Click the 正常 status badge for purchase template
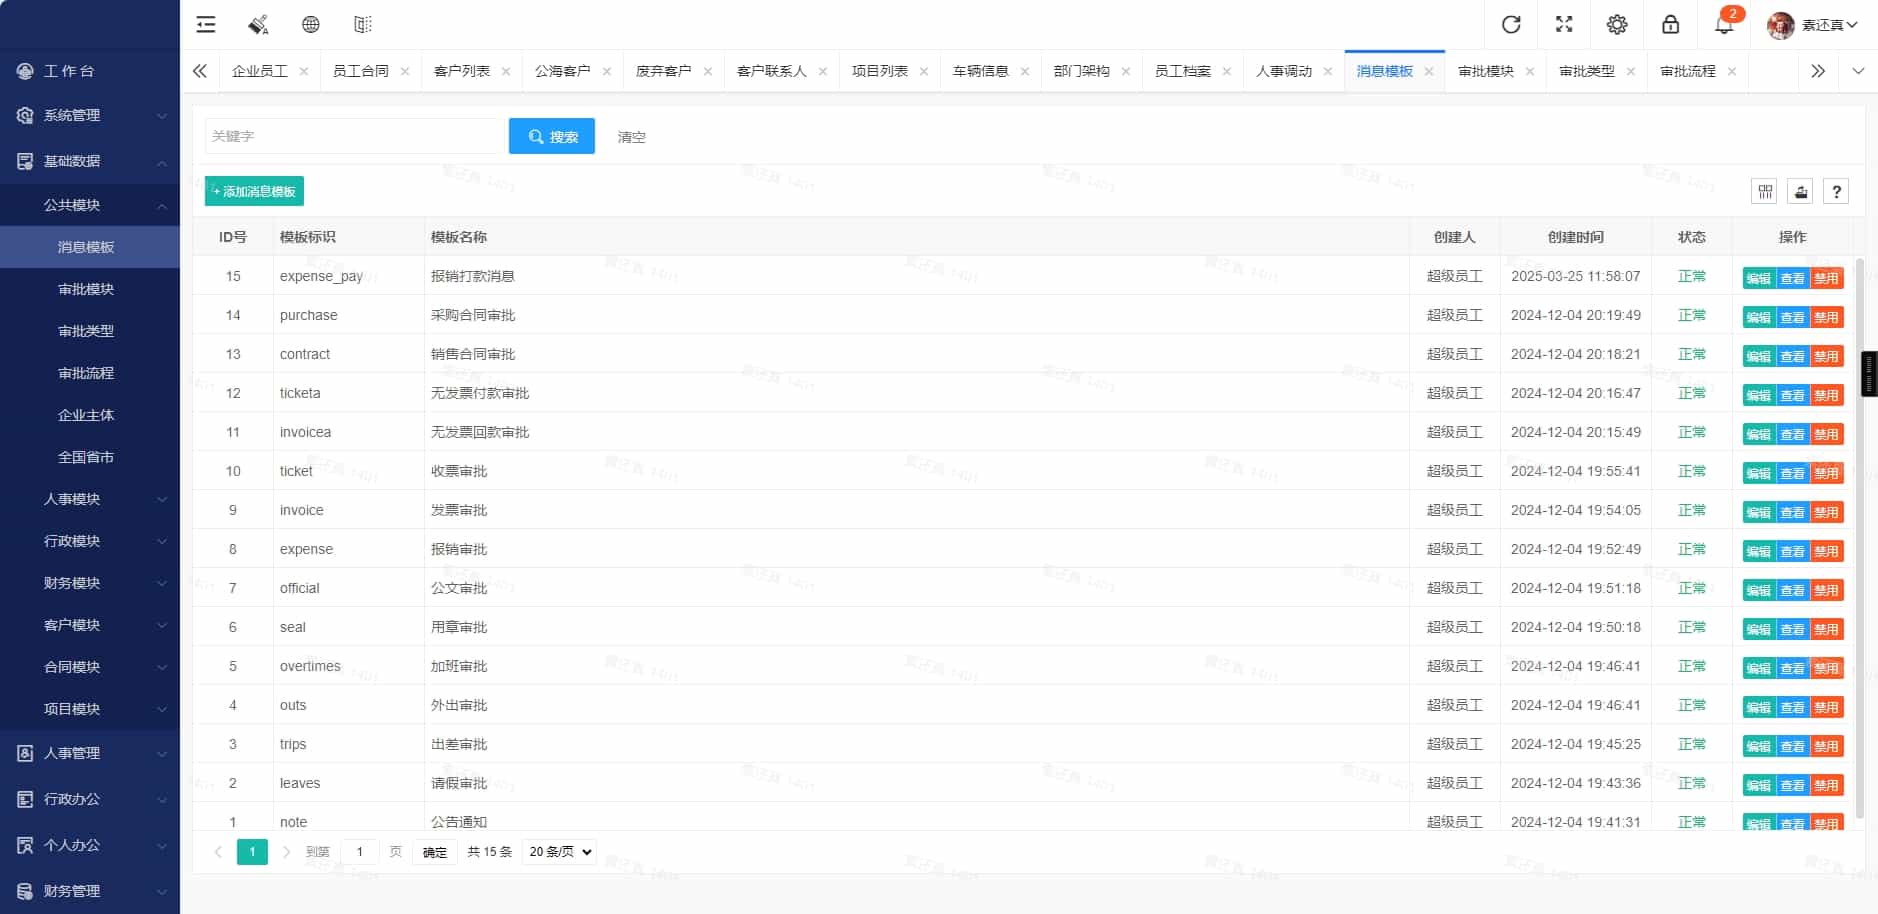Image resolution: width=1878 pixels, height=914 pixels. [1692, 315]
